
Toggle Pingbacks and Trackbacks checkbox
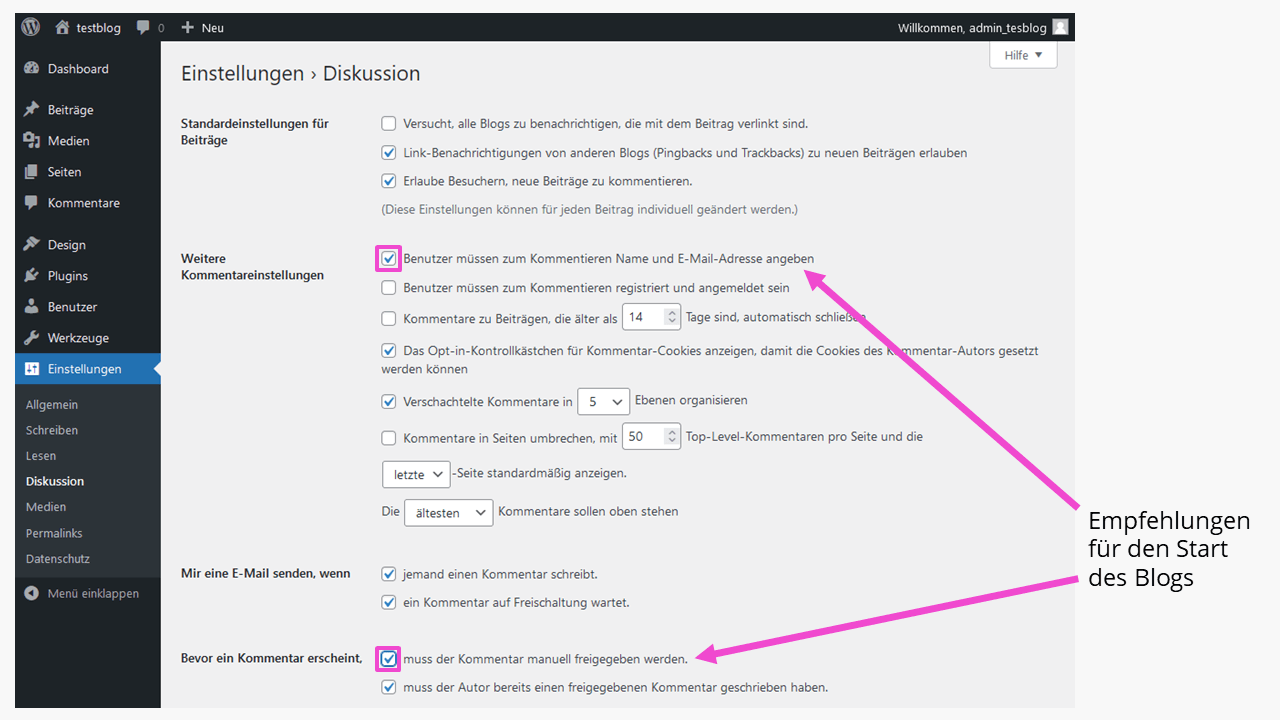pyautogui.click(x=389, y=153)
